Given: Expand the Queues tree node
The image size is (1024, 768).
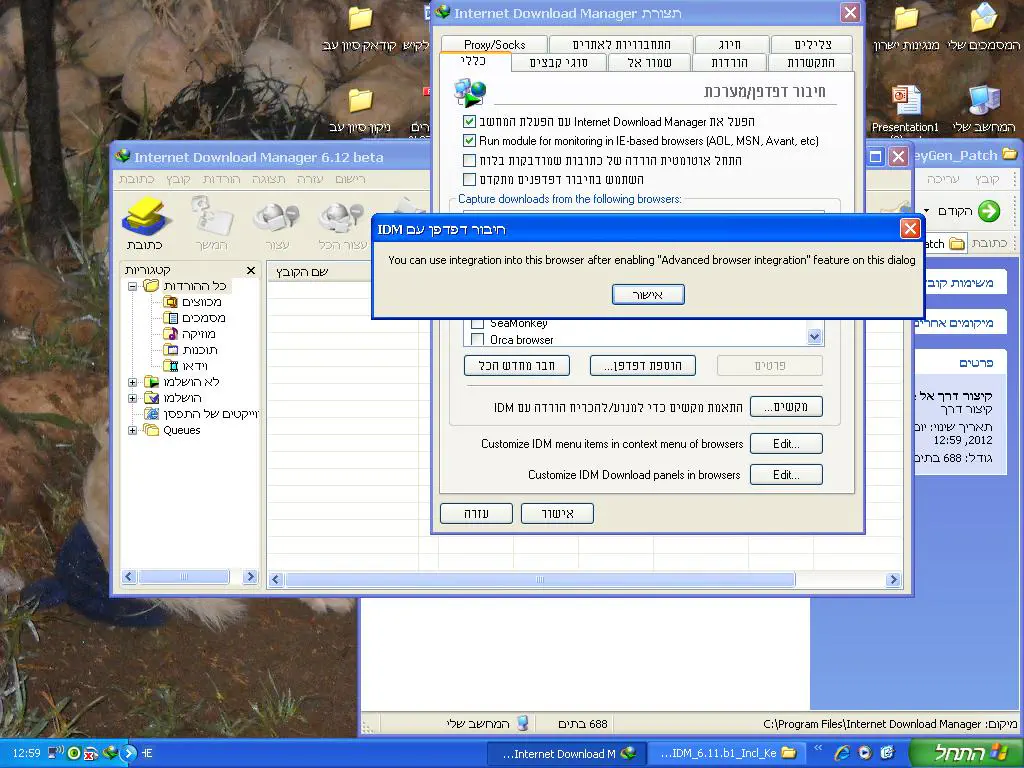Looking at the screenshot, I should [133, 430].
